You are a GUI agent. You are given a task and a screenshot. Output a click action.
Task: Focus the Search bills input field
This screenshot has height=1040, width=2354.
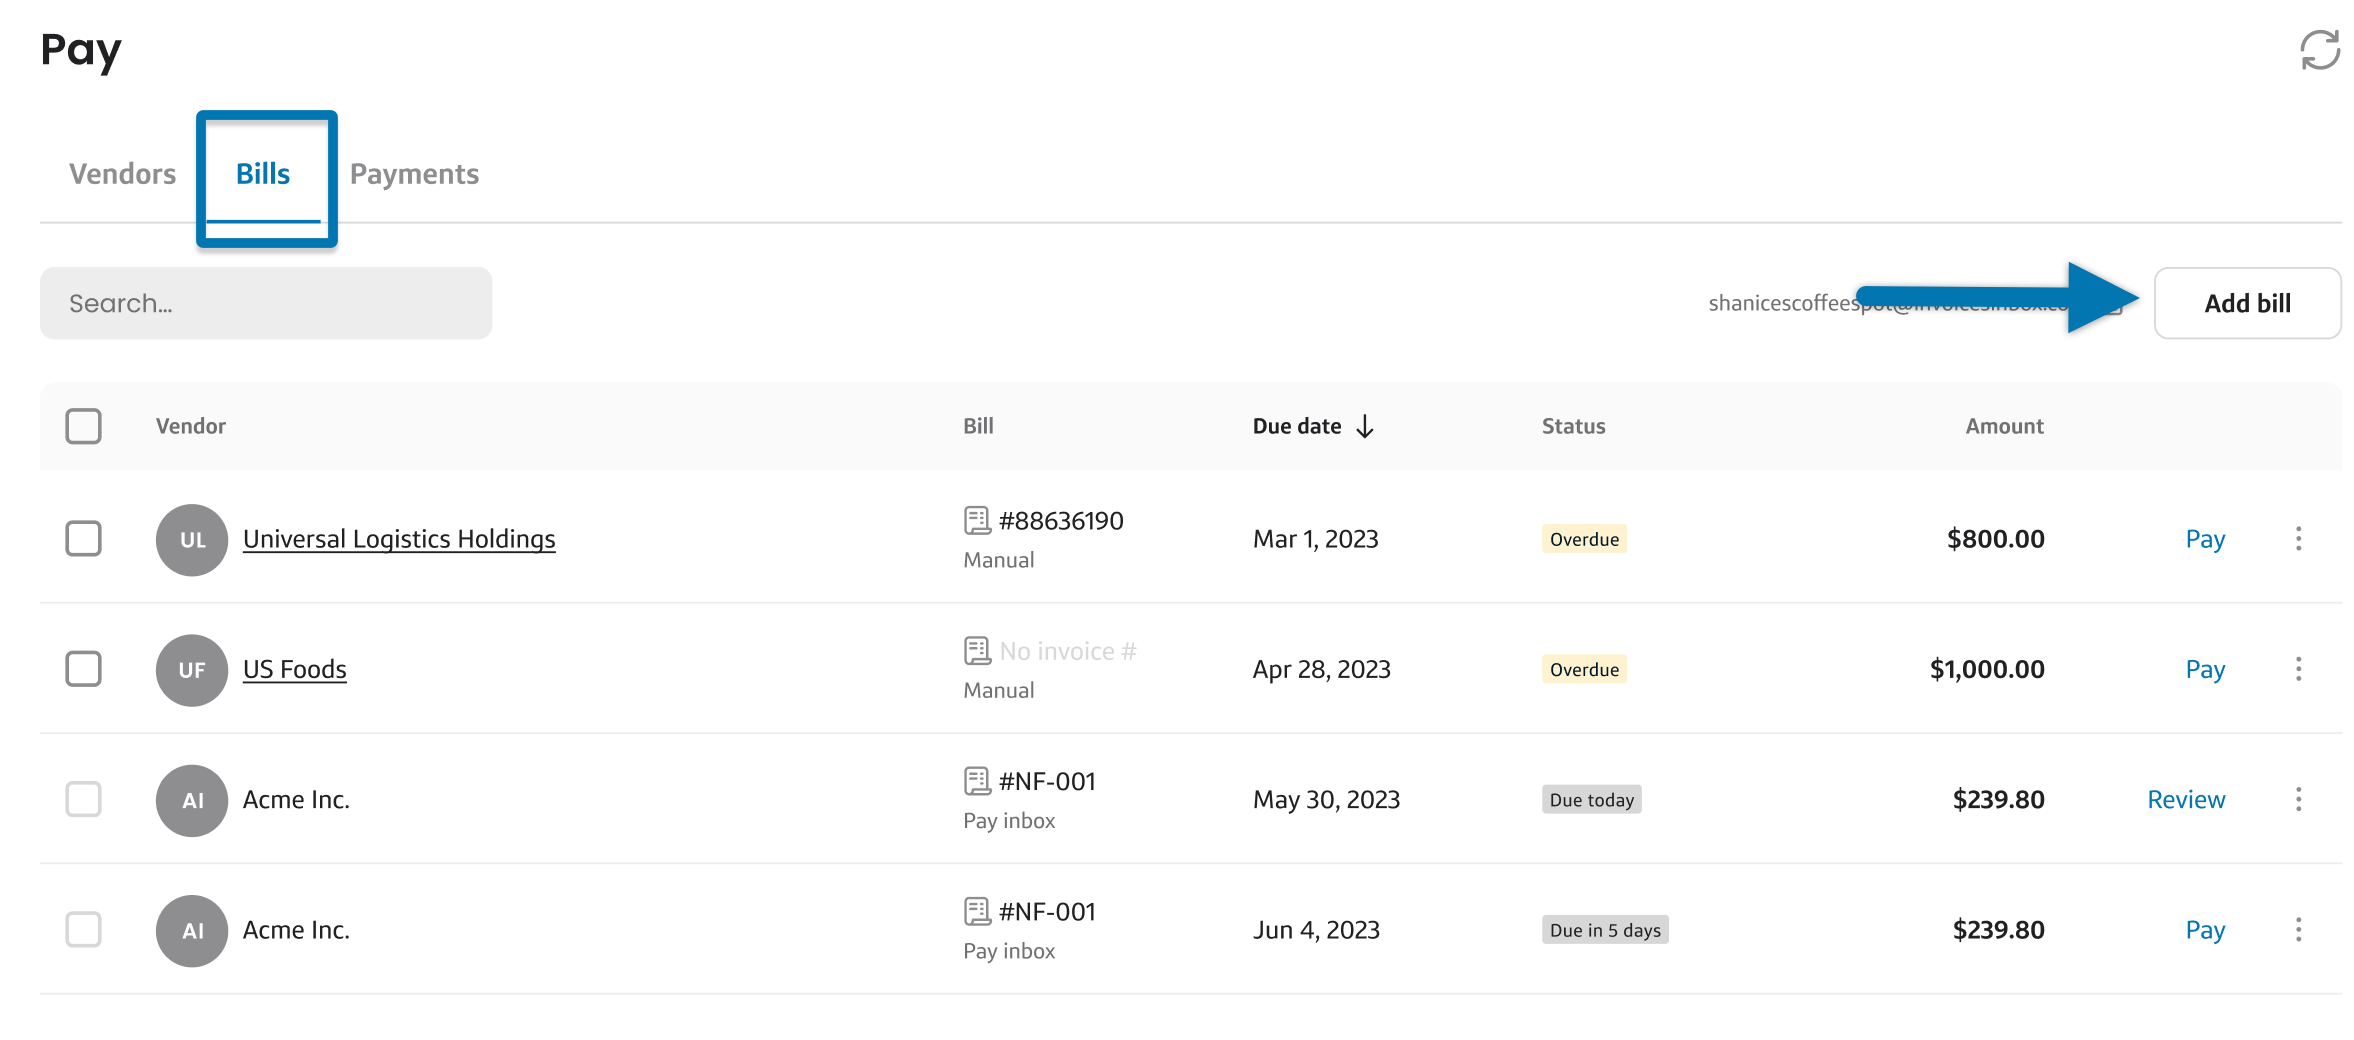[266, 303]
